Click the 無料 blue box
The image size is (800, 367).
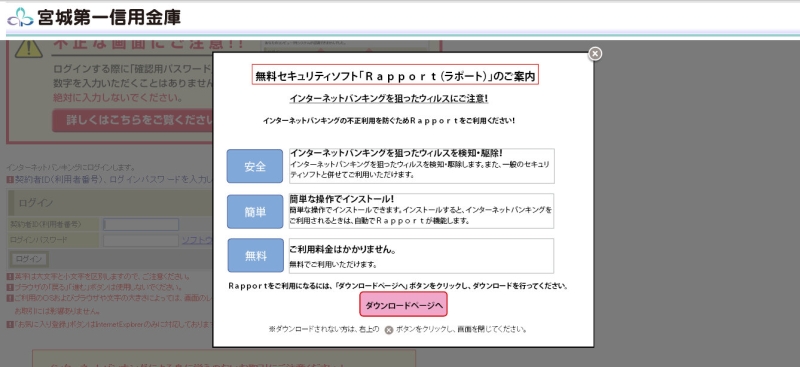coord(255,256)
